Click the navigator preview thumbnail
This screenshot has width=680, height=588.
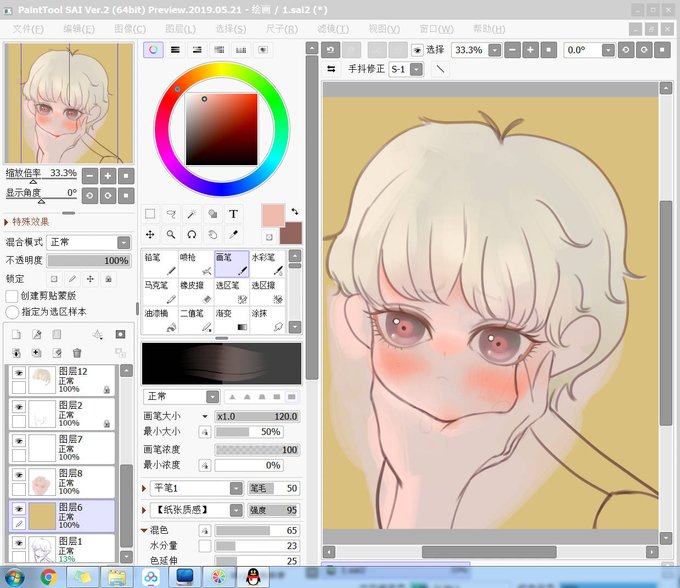coord(69,103)
